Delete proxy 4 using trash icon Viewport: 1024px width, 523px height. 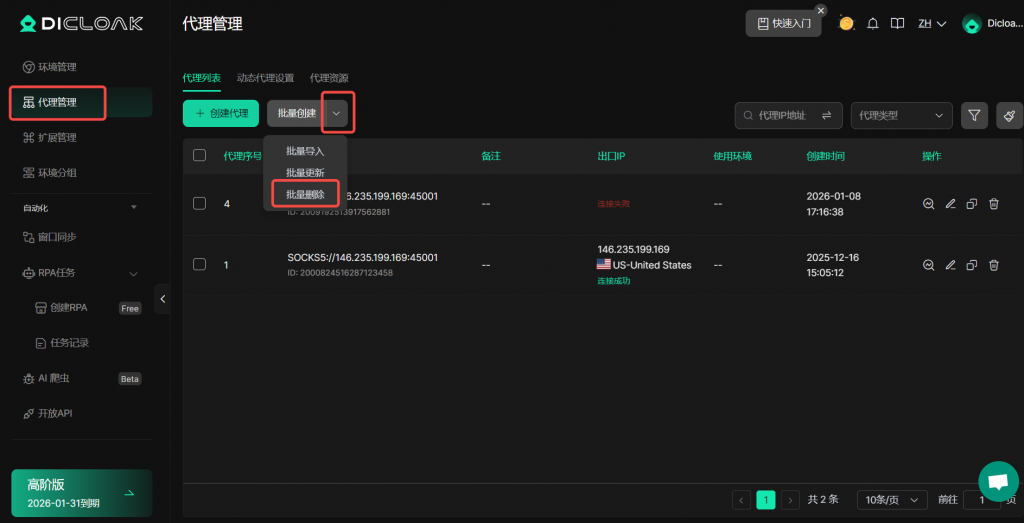pyautogui.click(x=993, y=204)
